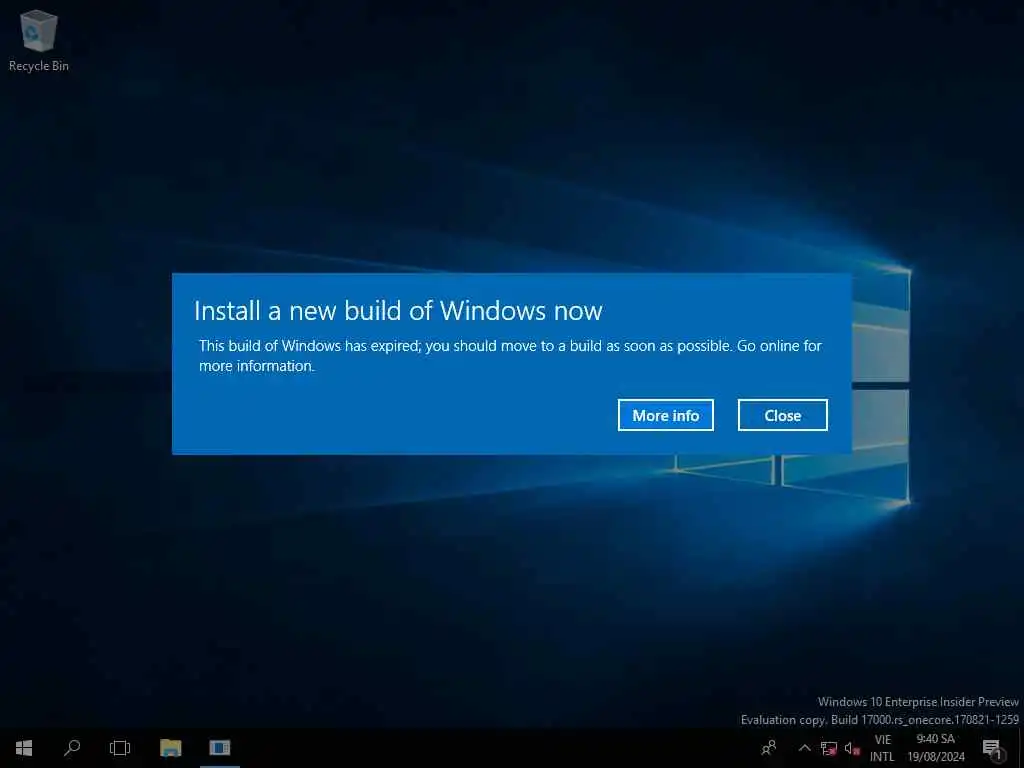Viewport: 1024px width, 768px height.
Task: Open the network status tray icon
Action: (x=829, y=748)
